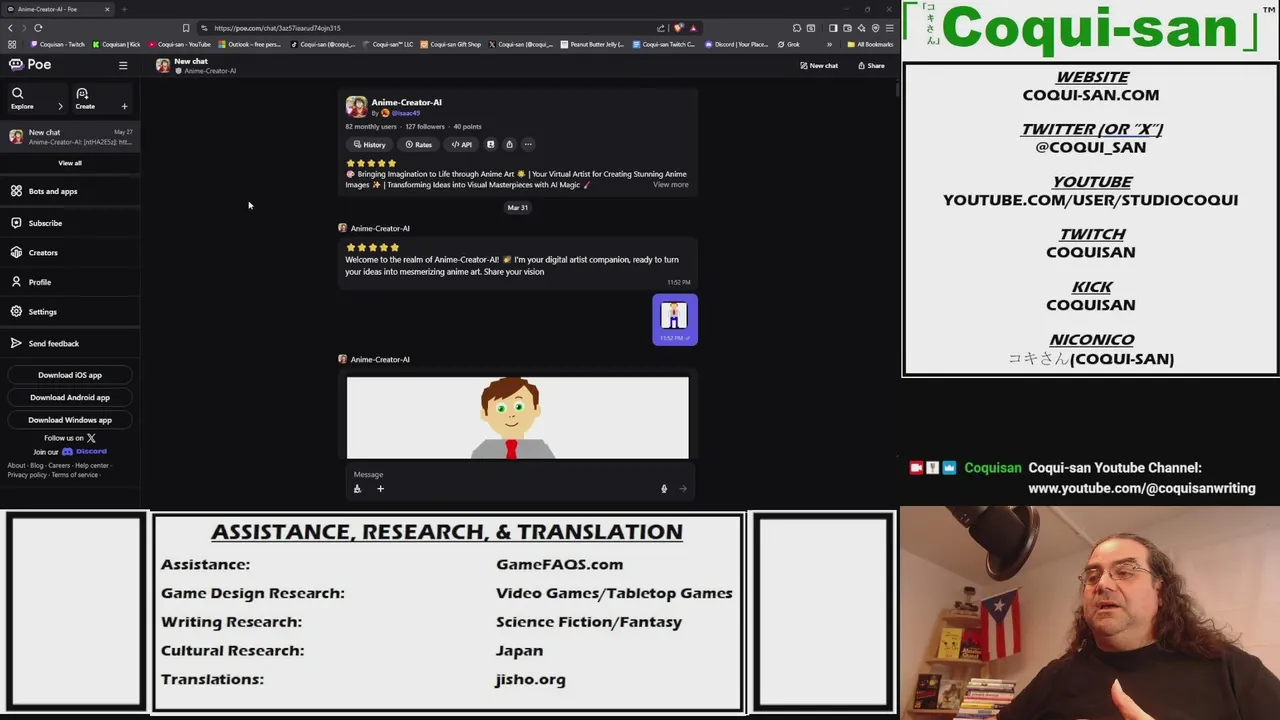Open Explore with the magnifier icon
Screen dimensions: 1280x720
pos(18,93)
